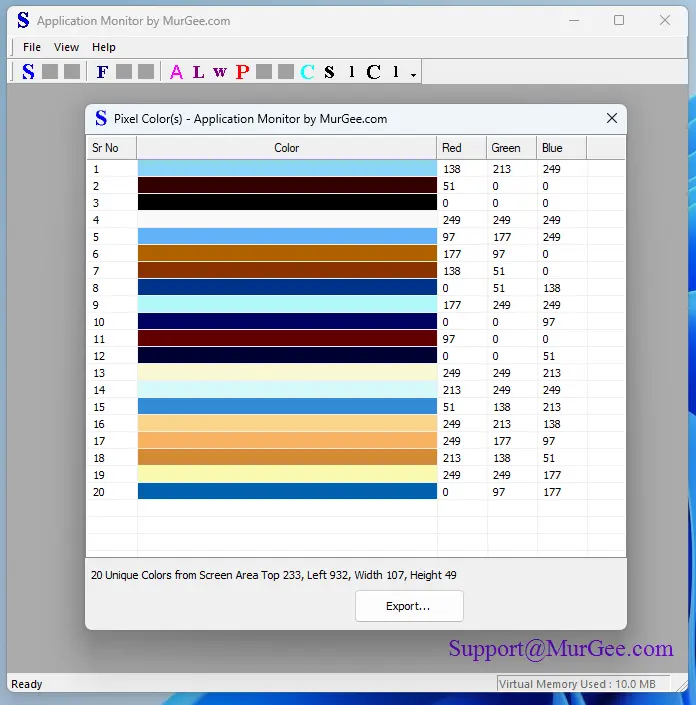
Task: Select the peach swatch in row 16
Action: point(287,424)
